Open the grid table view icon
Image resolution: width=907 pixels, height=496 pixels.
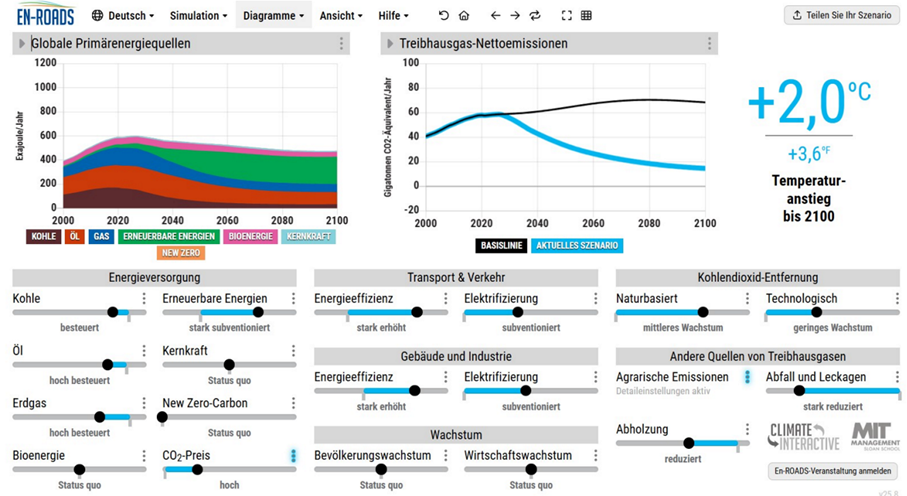pos(586,16)
